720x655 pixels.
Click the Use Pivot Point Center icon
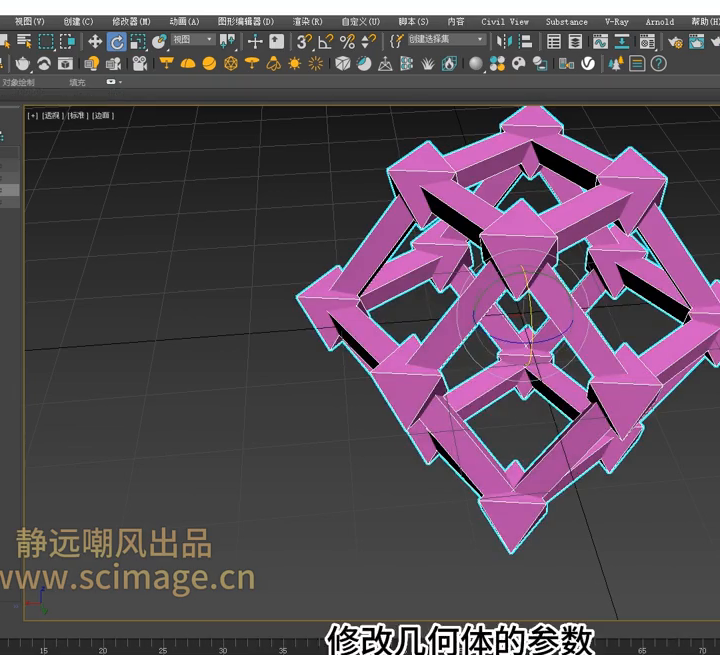pyautogui.click(x=227, y=41)
